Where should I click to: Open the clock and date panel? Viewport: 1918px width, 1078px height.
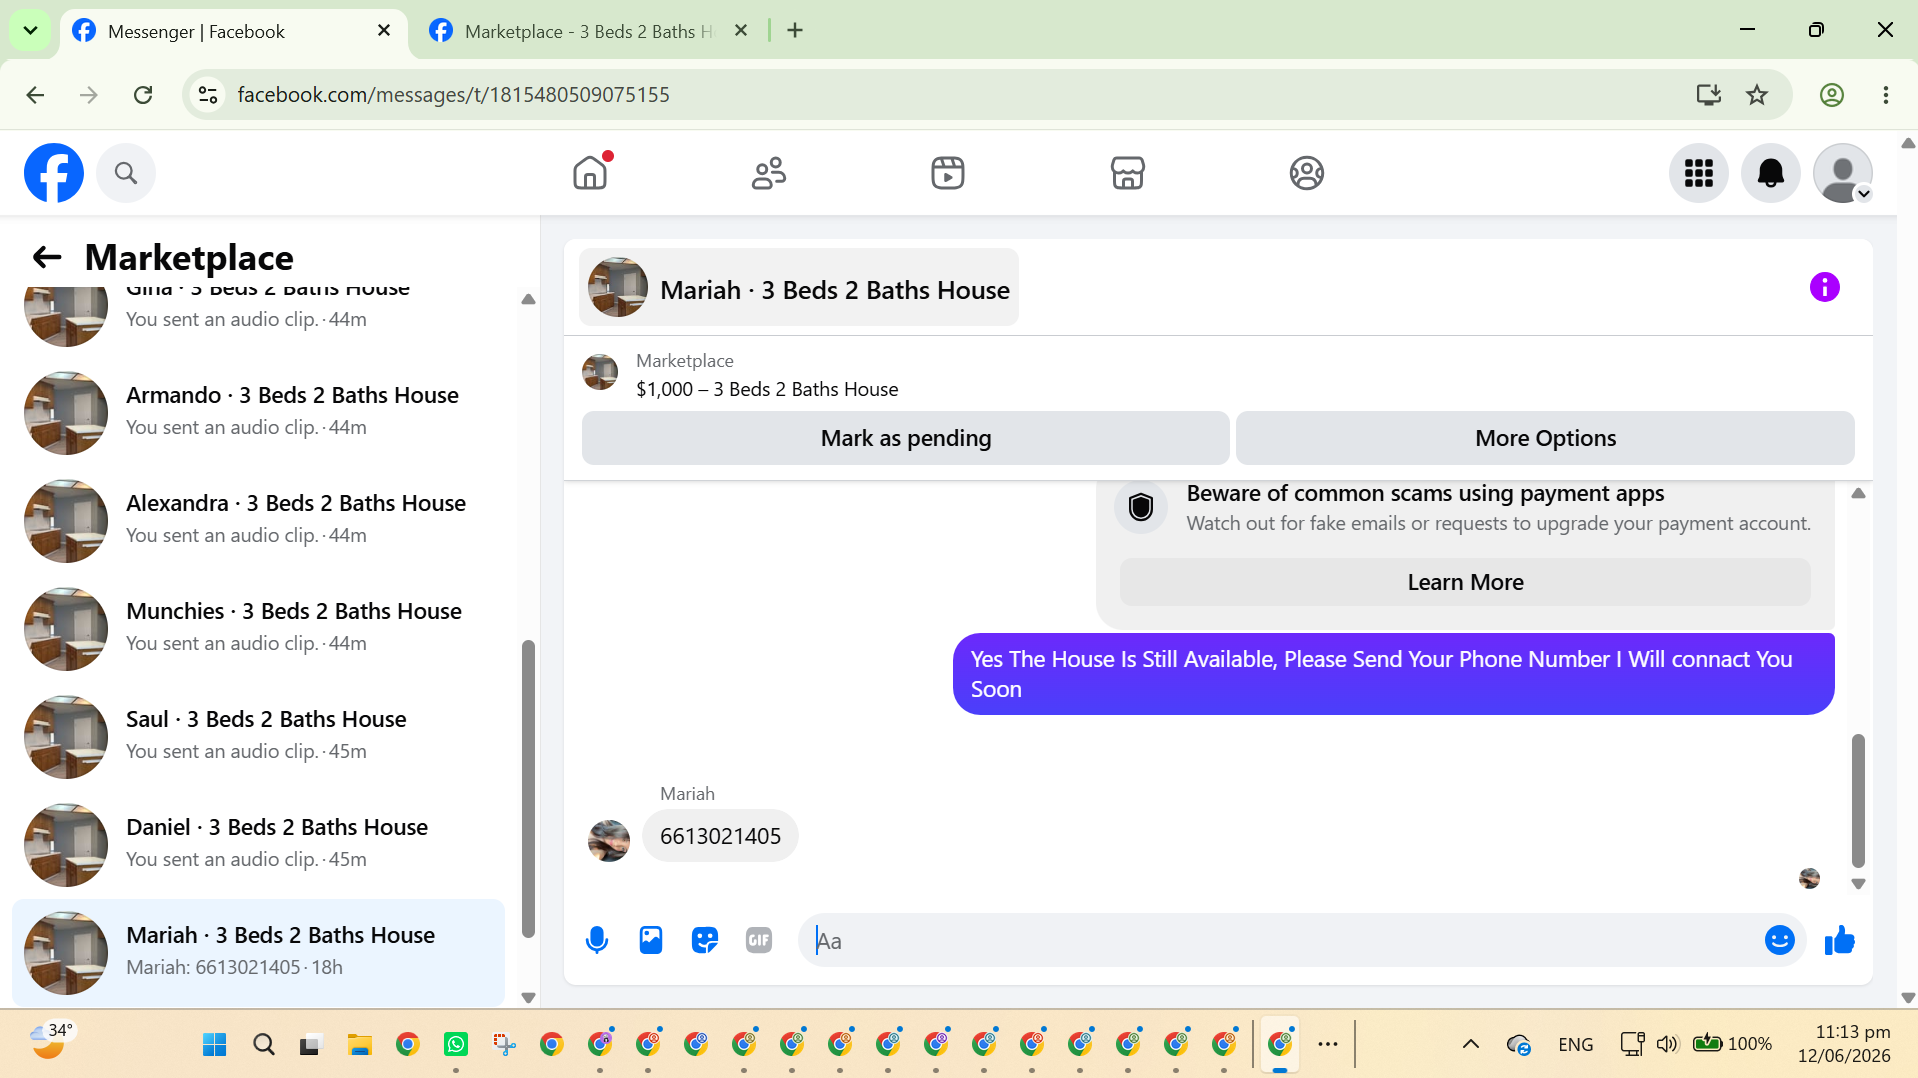tap(1844, 1044)
